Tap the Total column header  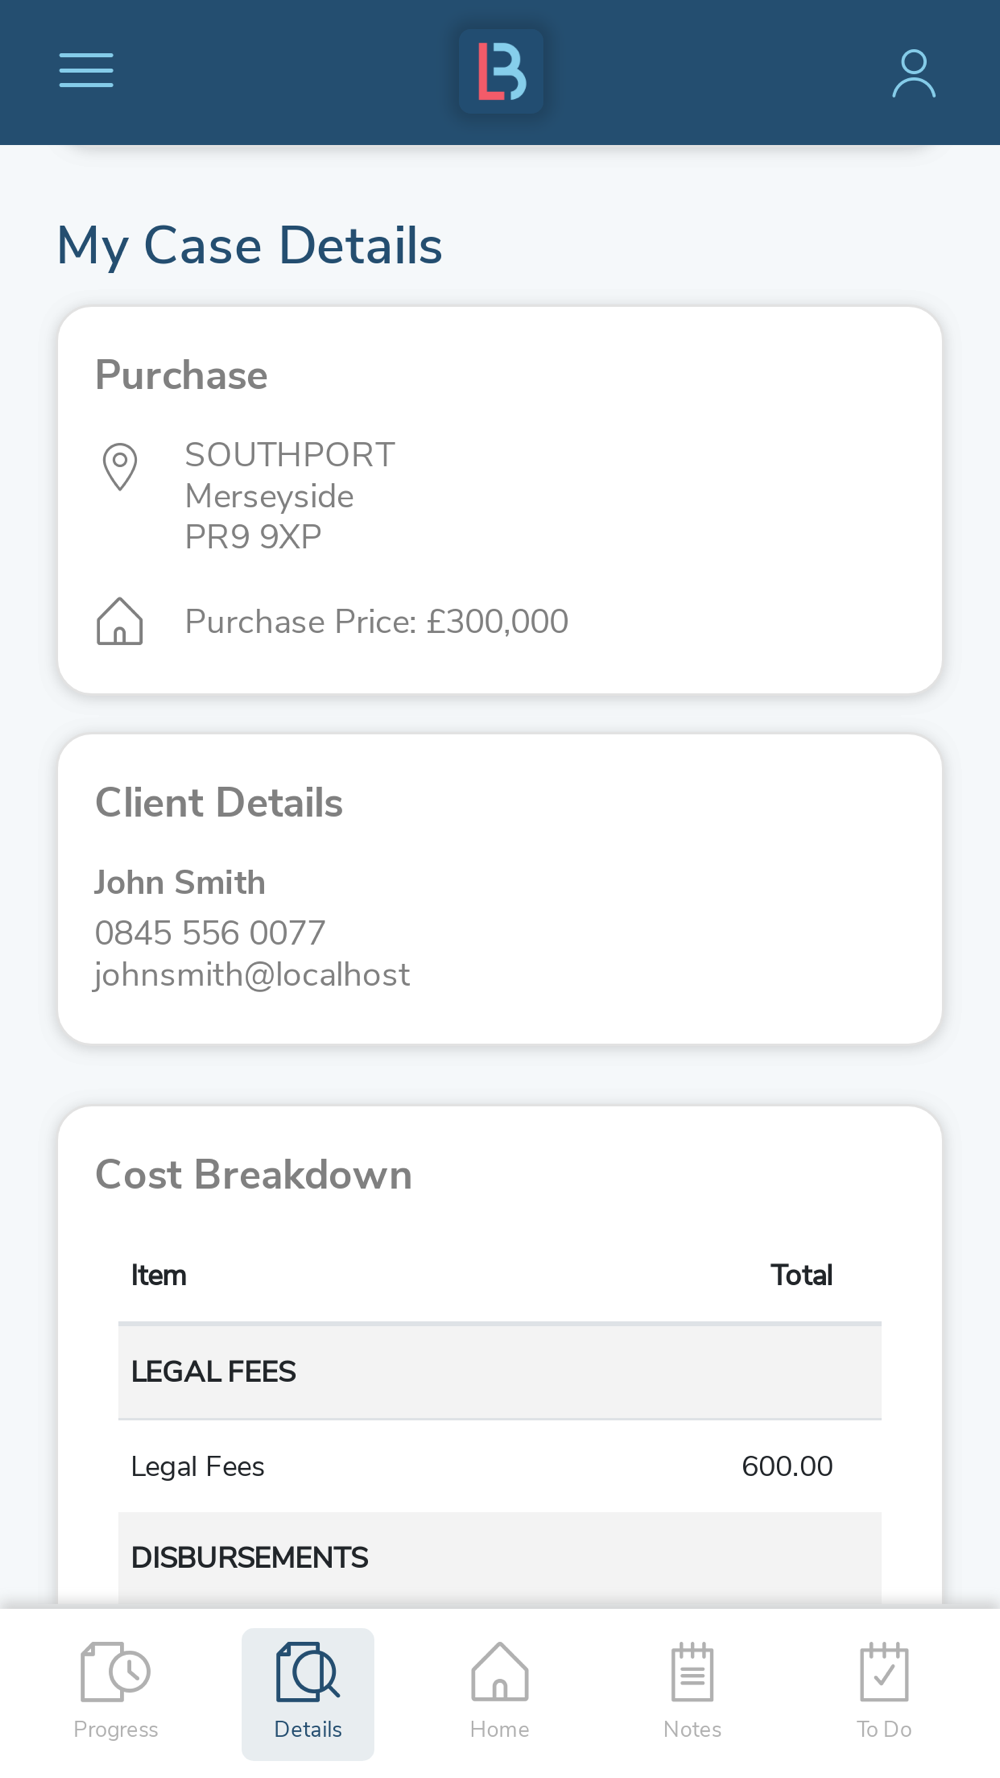click(x=801, y=1275)
